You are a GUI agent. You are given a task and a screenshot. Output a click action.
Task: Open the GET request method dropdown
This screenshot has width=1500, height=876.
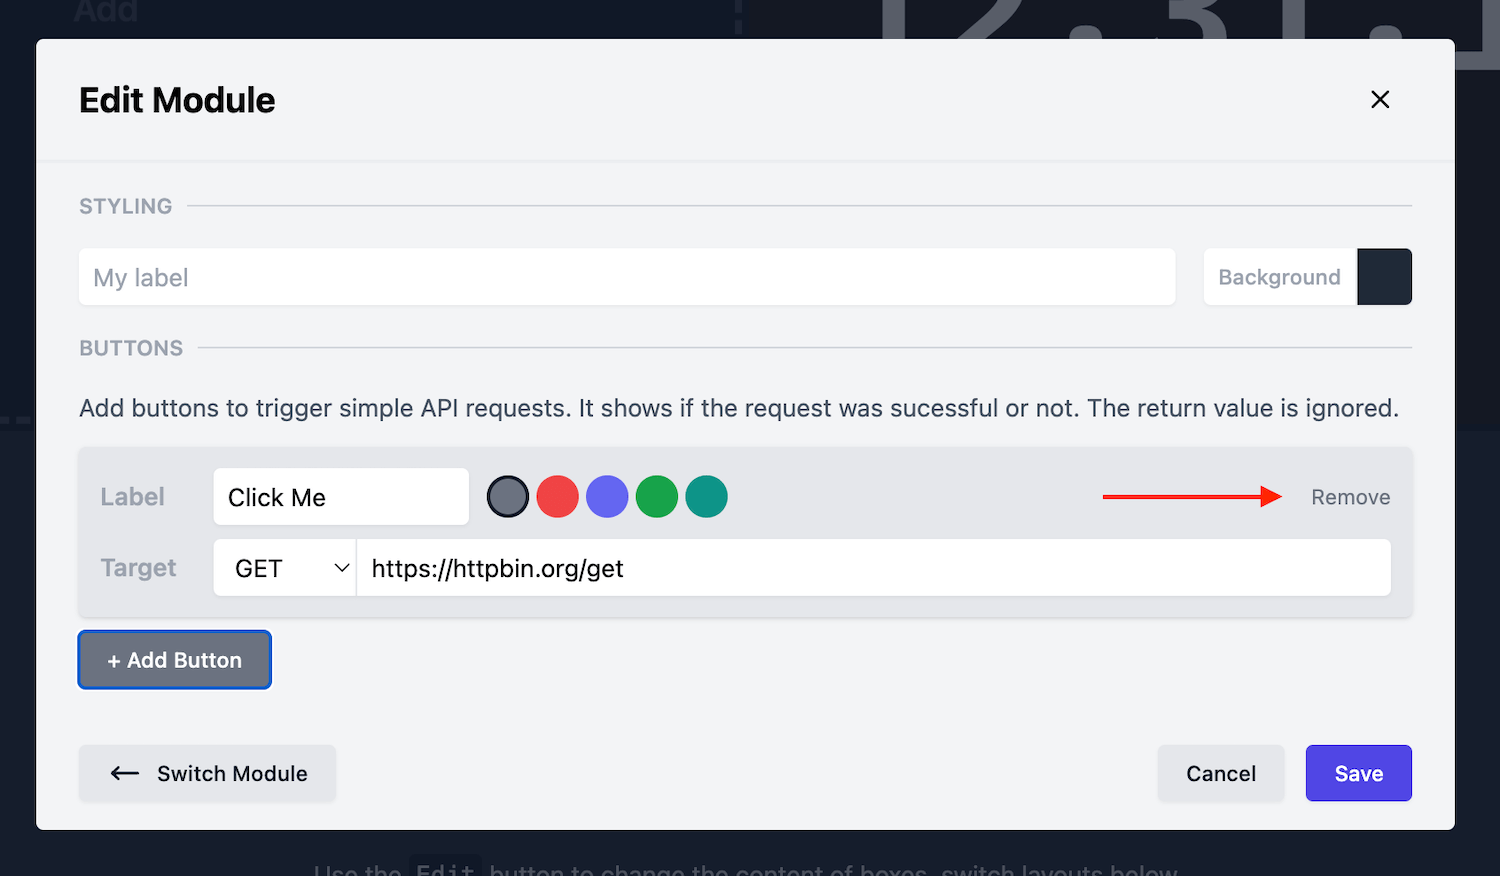285,568
